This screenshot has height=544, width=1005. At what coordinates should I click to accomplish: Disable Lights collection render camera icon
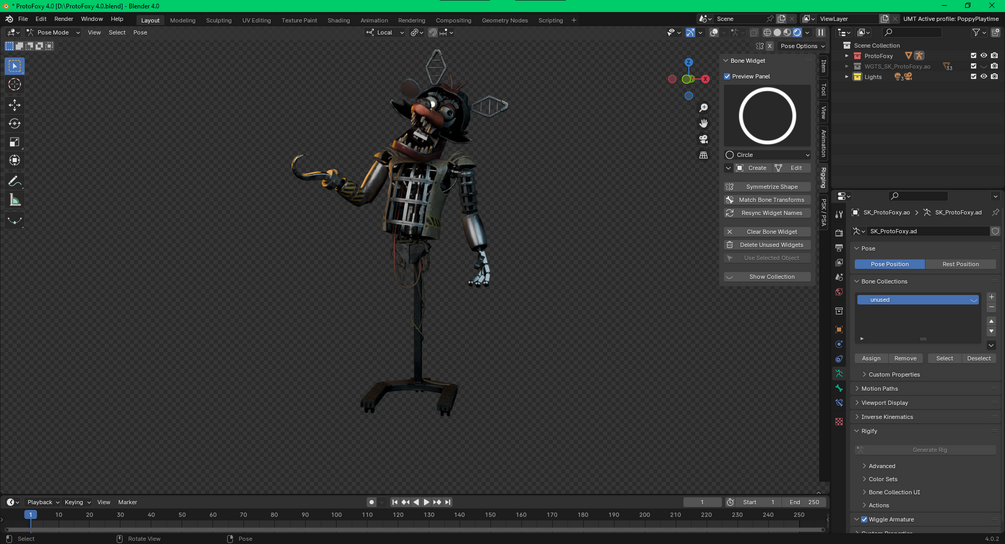point(994,77)
